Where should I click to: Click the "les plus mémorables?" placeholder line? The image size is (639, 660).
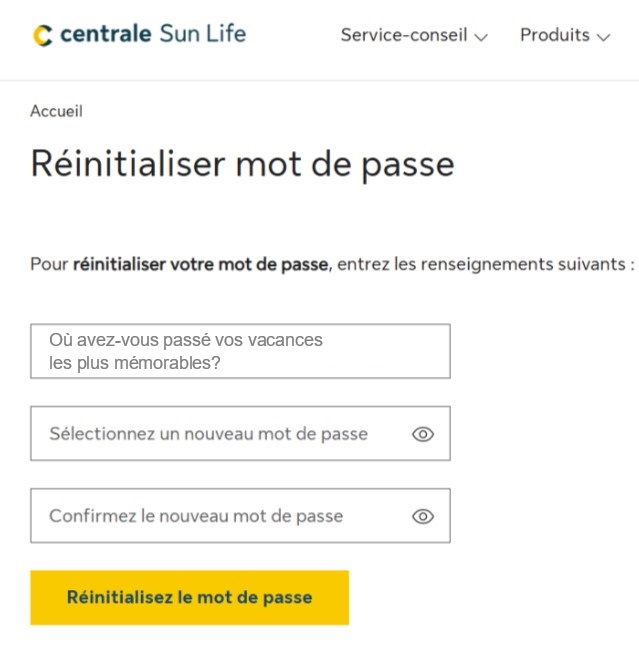135,363
